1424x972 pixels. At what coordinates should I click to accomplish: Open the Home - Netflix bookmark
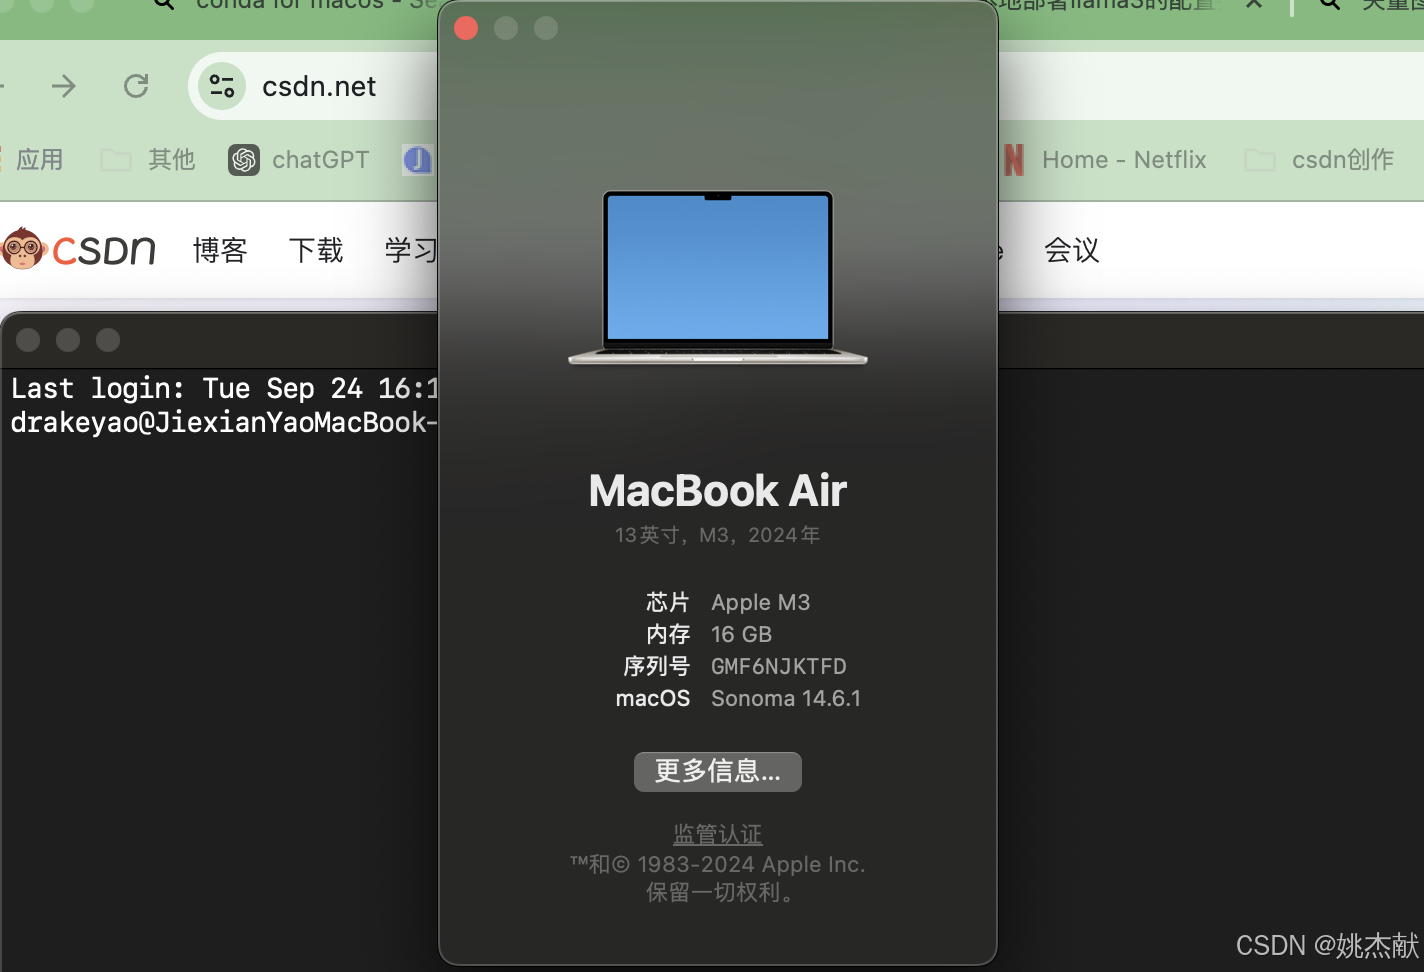pyautogui.click(x=1105, y=160)
